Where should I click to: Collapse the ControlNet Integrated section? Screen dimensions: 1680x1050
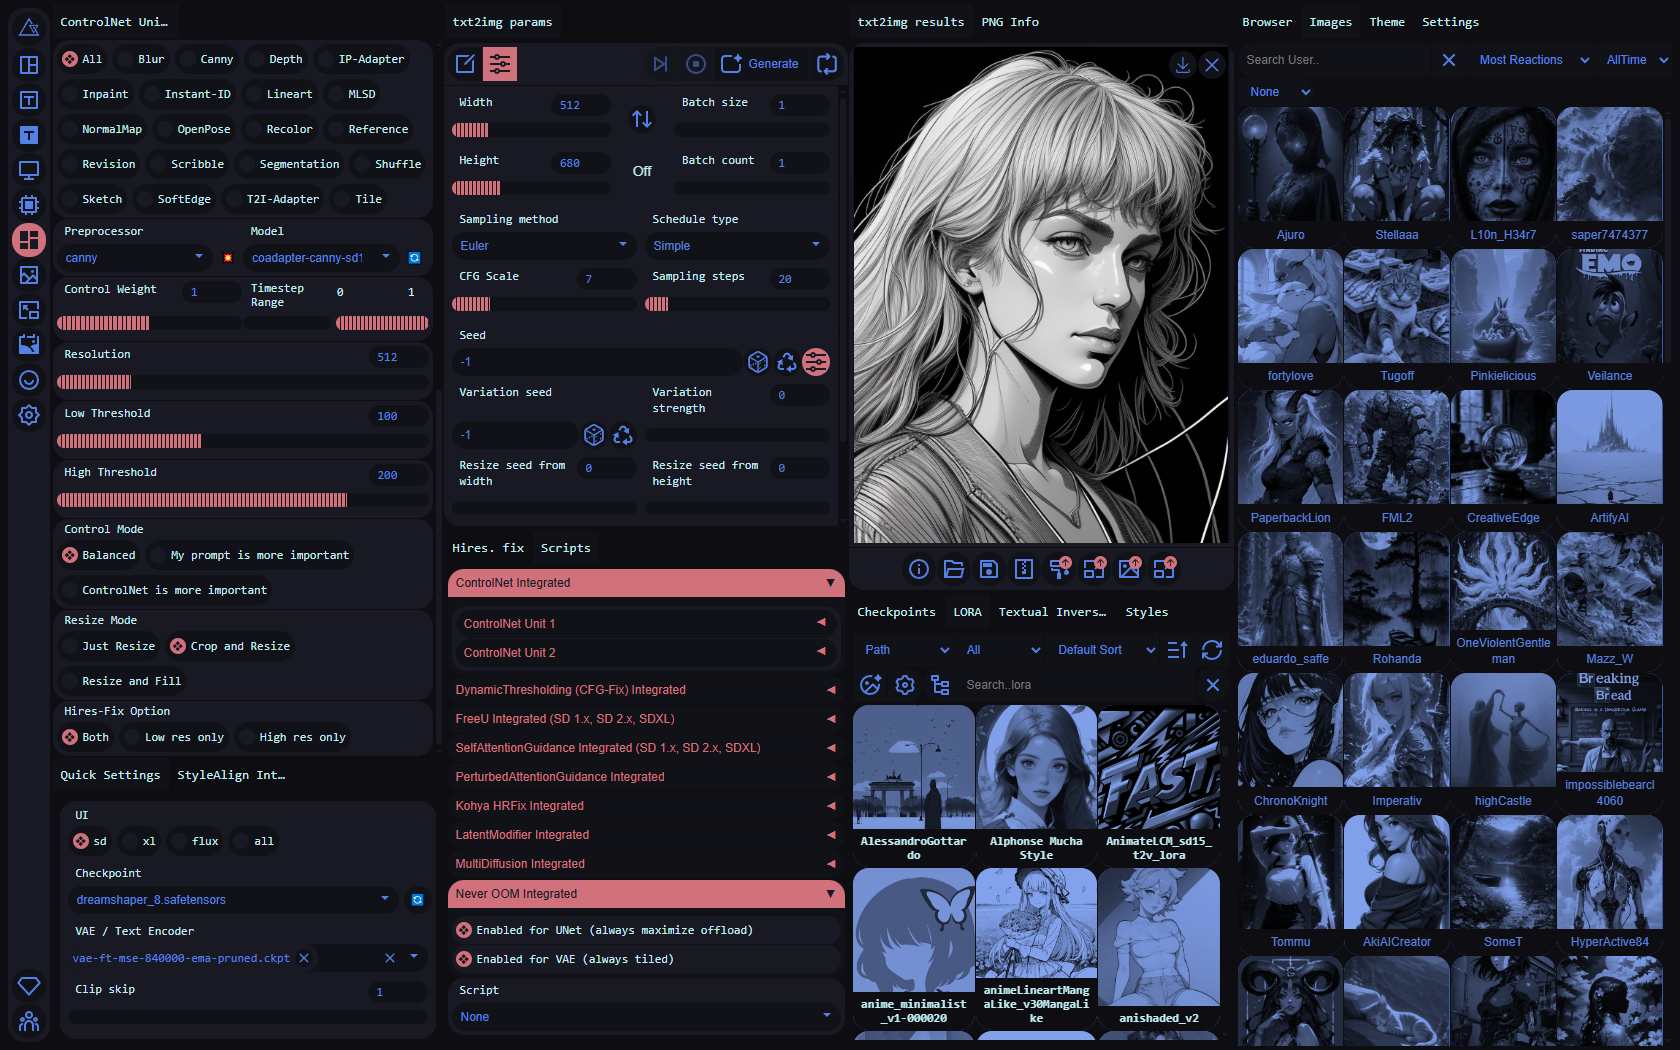[x=646, y=583]
